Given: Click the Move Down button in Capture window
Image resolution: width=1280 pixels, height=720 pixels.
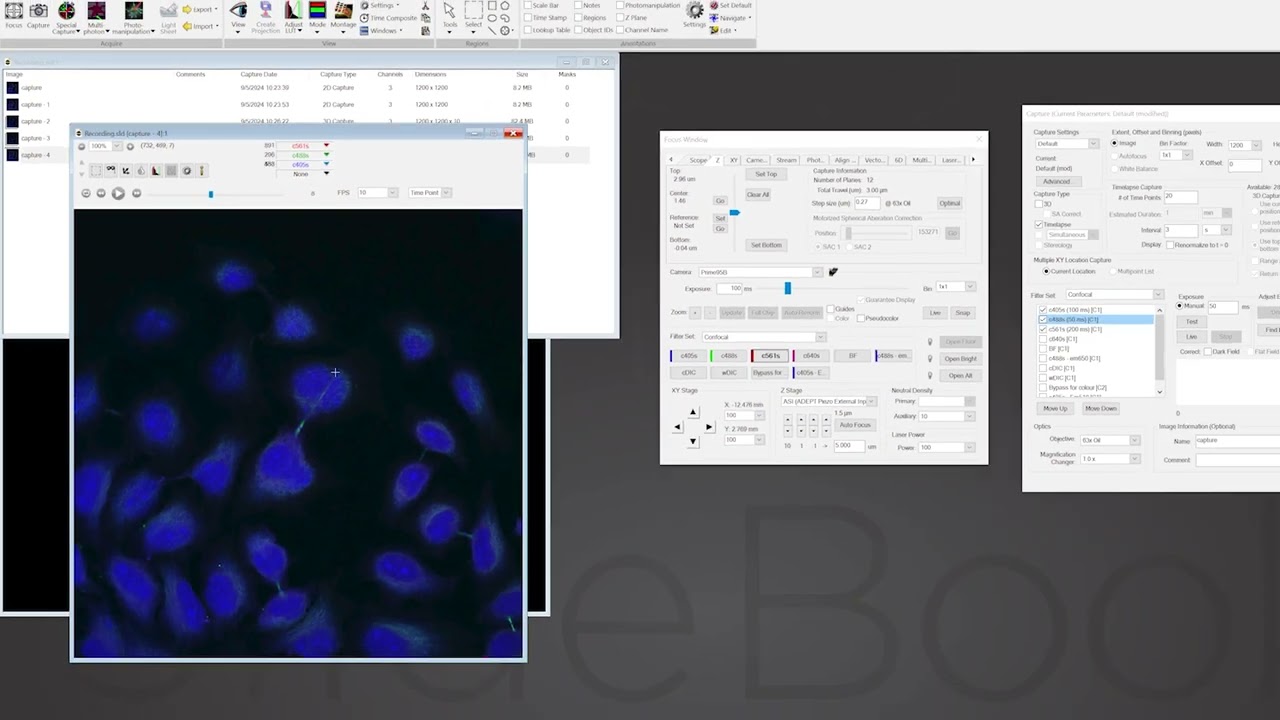Looking at the screenshot, I should tap(1100, 408).
